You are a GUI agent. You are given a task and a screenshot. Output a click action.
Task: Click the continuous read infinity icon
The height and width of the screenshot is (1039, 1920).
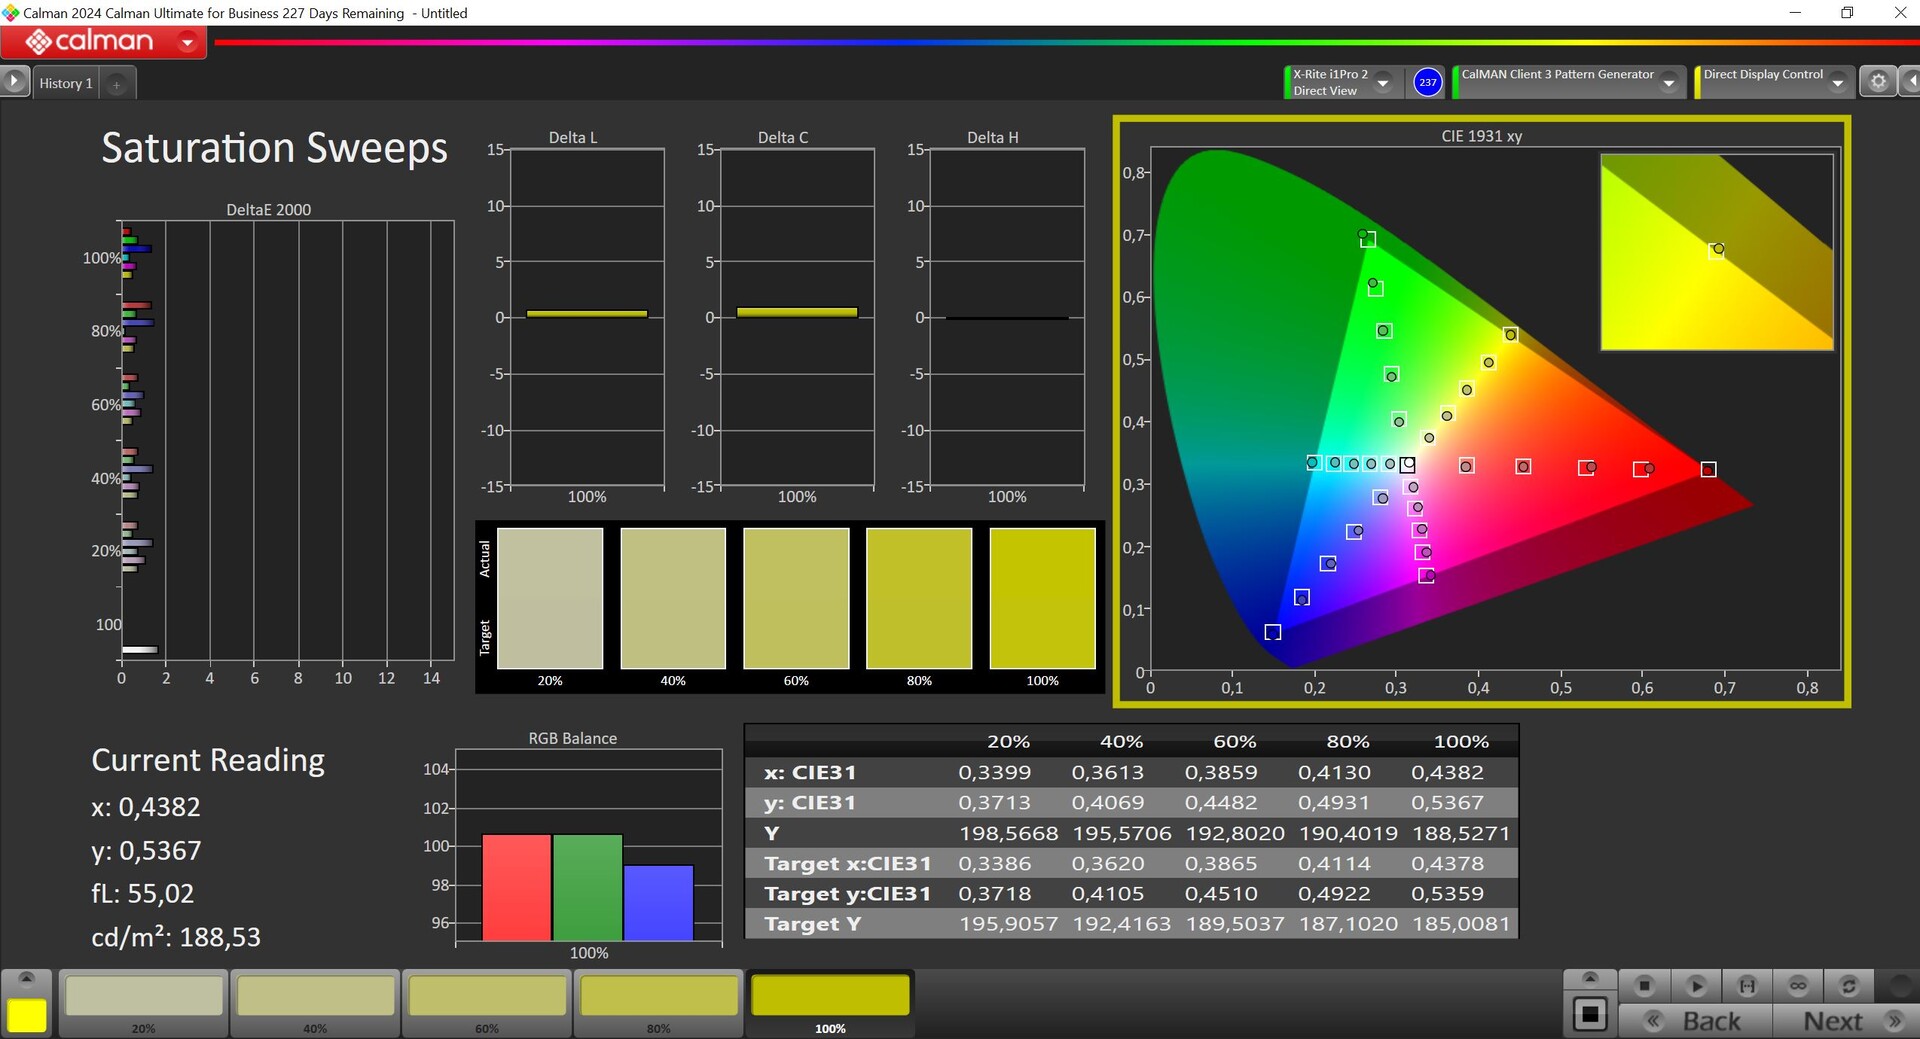tap(1798, 986)
